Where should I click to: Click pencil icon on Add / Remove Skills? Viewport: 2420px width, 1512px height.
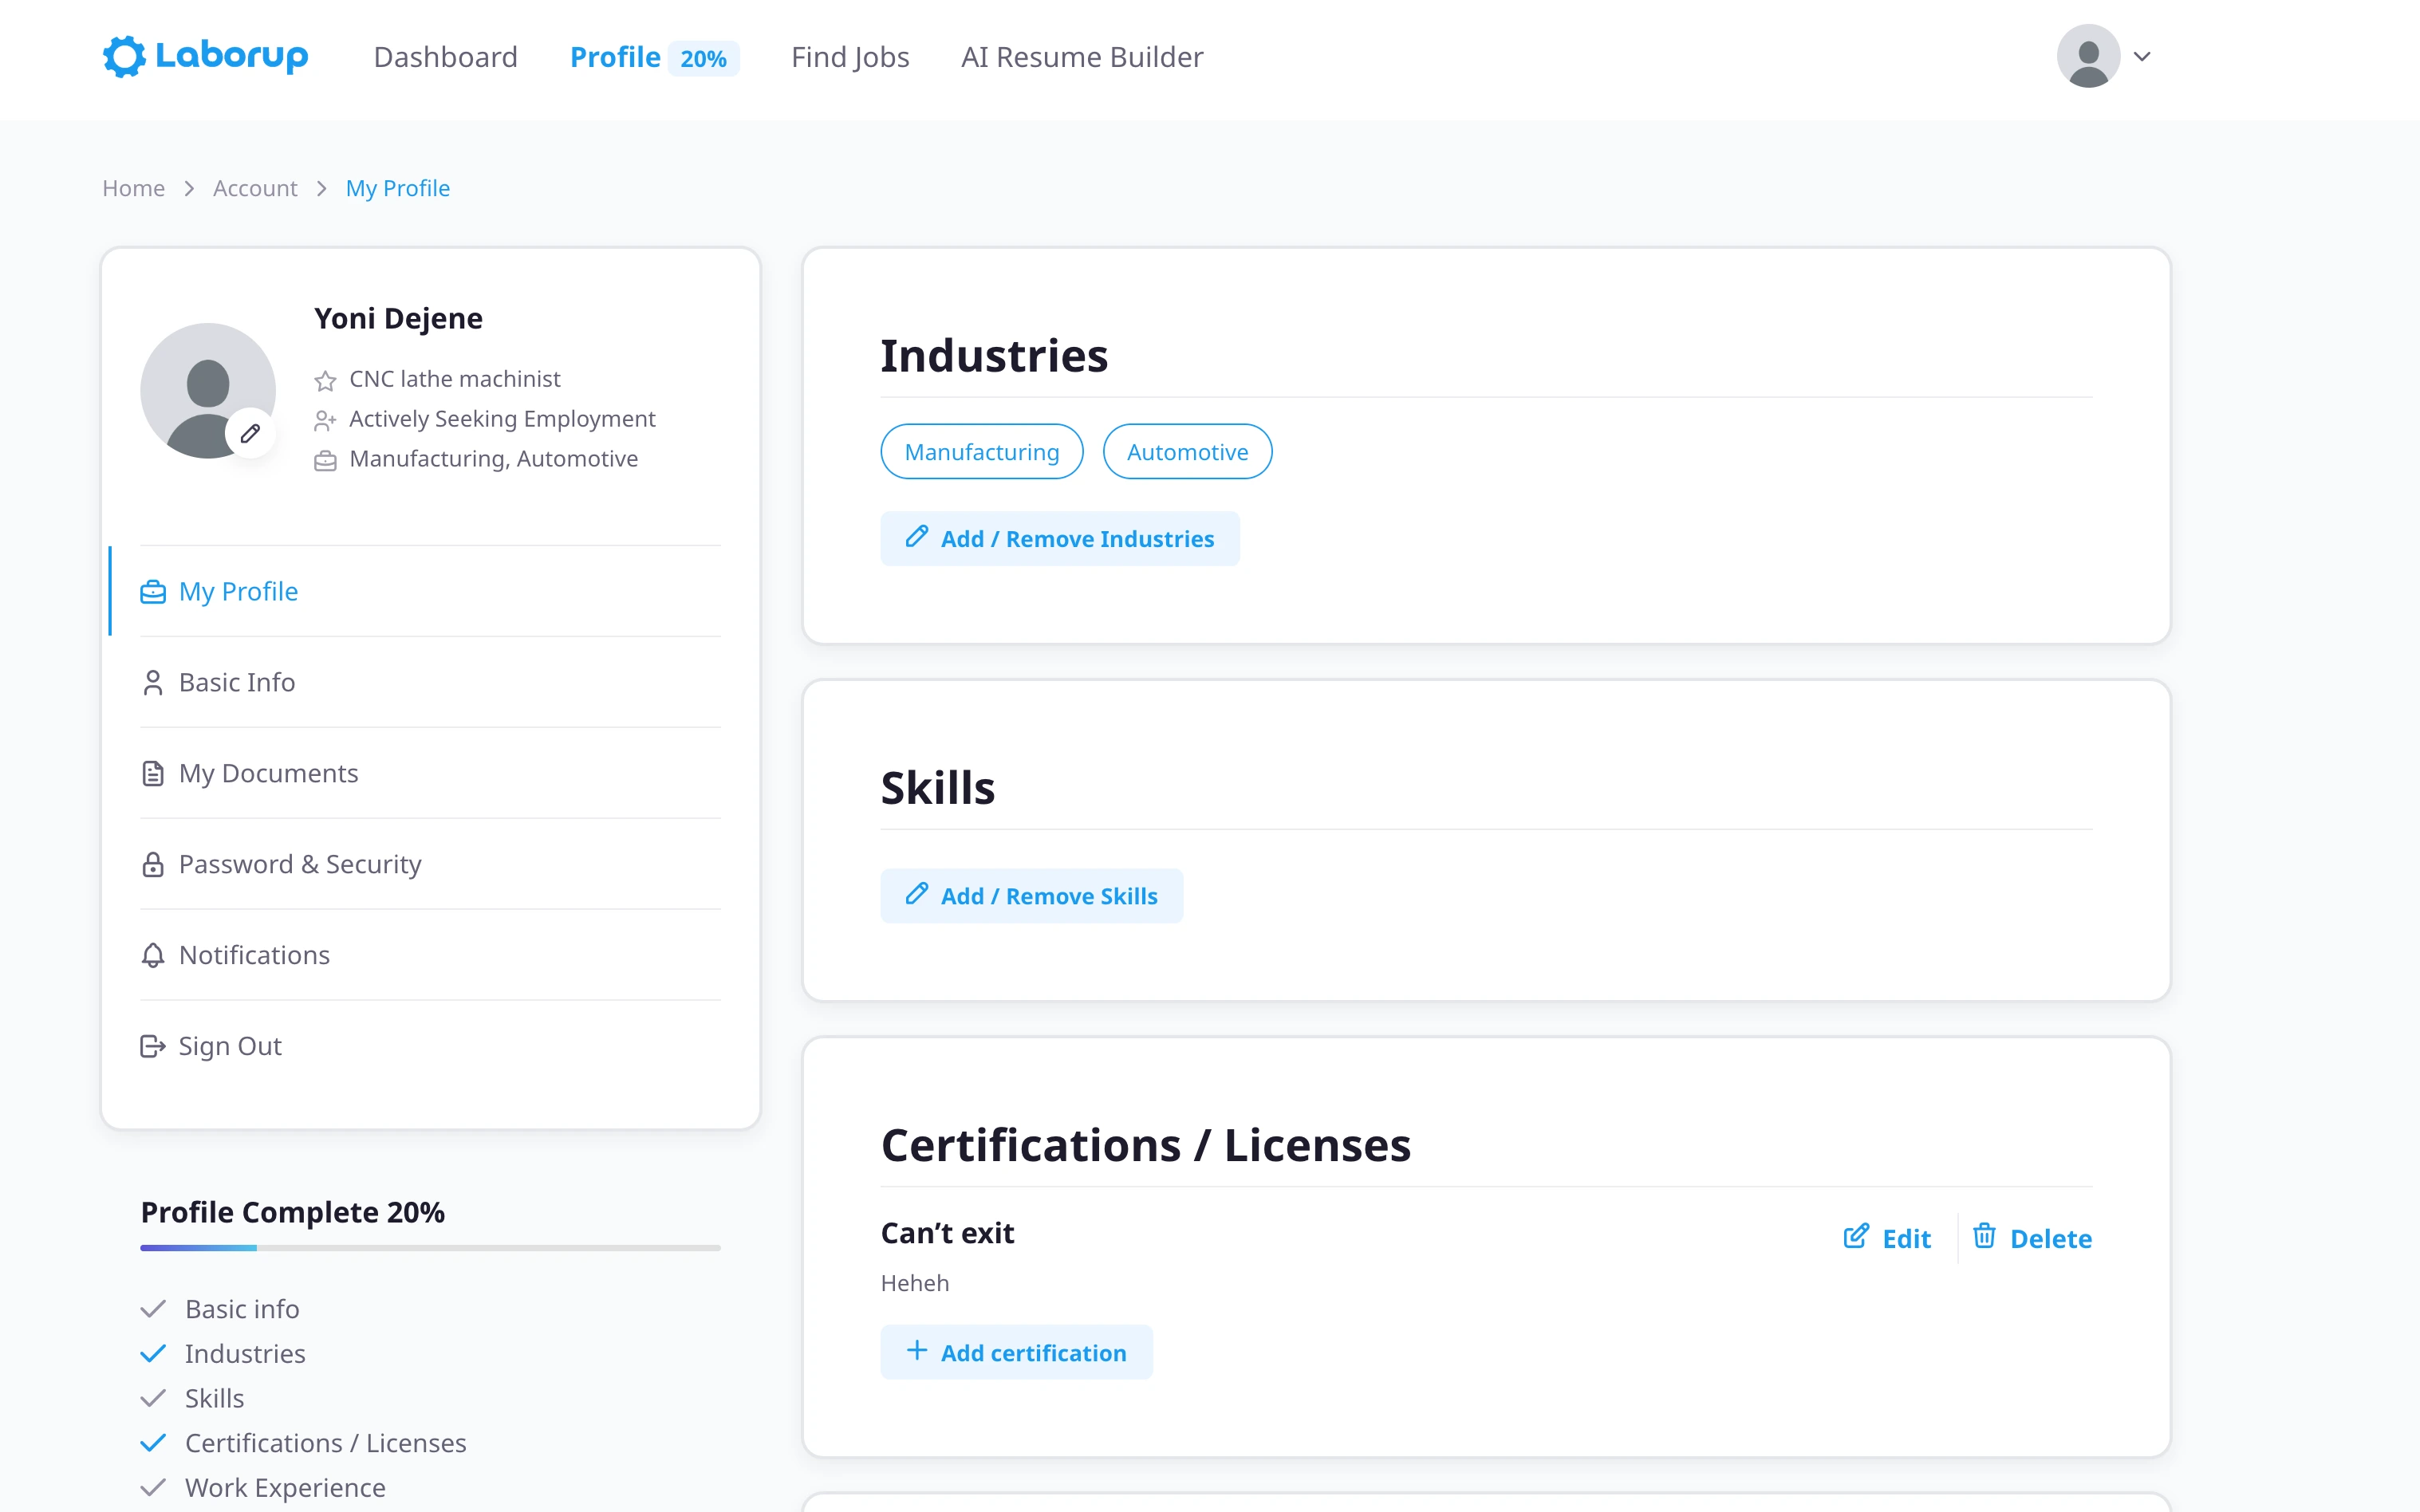coord(917,894)
